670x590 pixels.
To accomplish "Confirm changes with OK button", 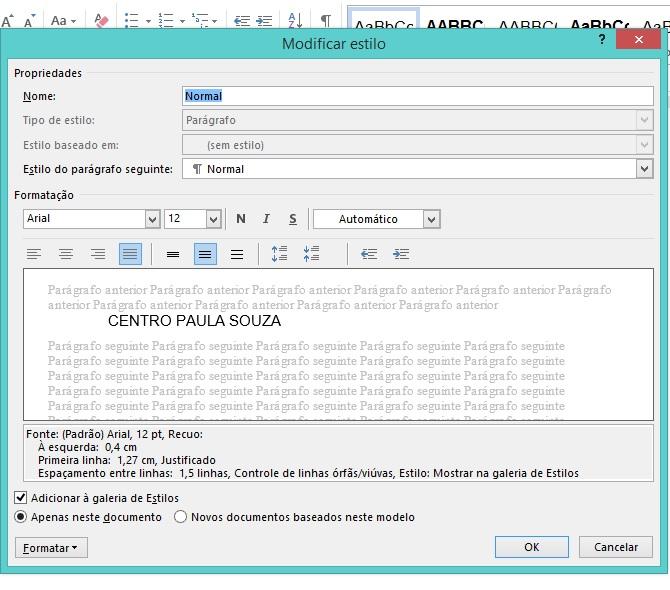I will 531,547.
